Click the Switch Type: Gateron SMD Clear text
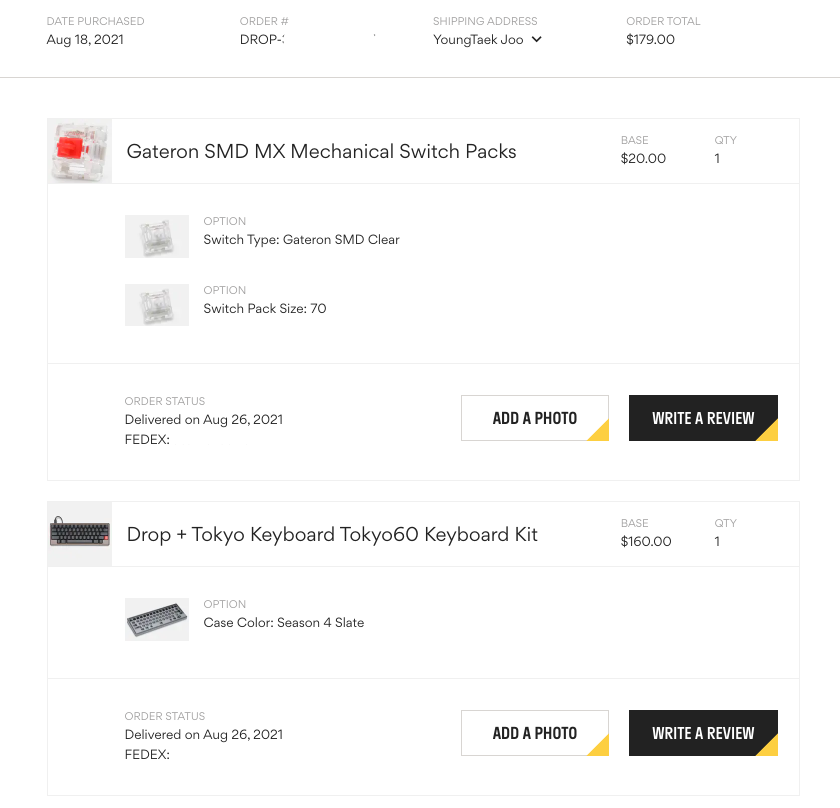 coord(301,240)
